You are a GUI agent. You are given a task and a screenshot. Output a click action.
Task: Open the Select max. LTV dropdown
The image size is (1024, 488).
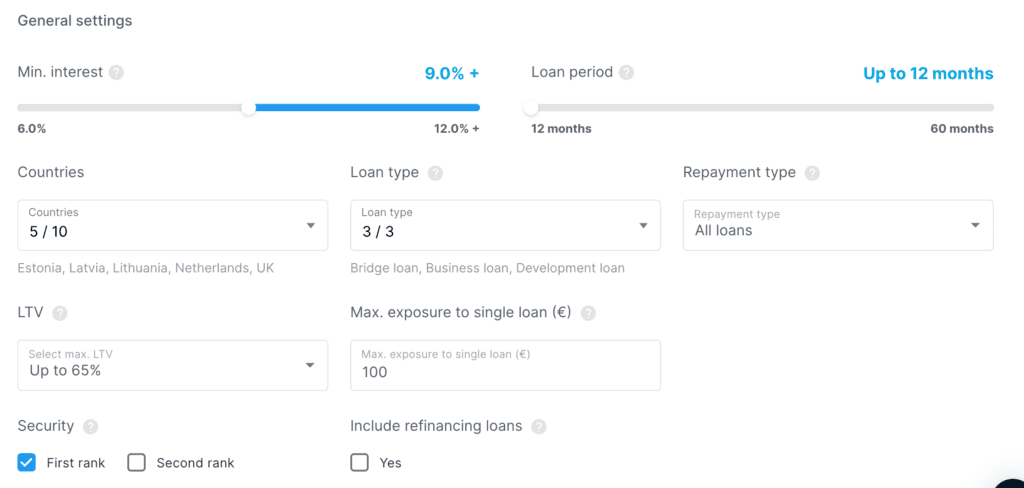[172, 365]
